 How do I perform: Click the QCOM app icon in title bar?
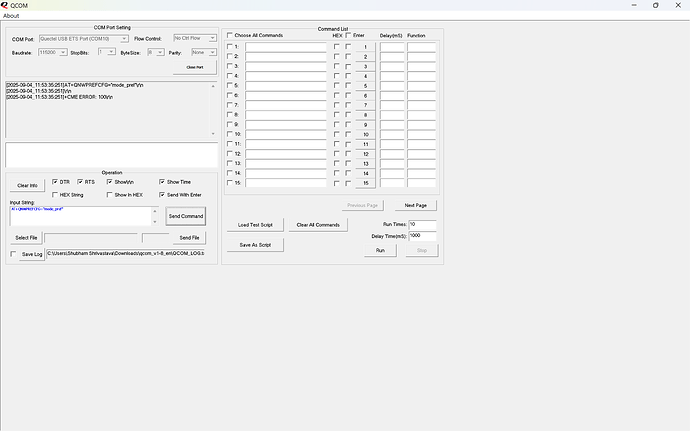point(4,5)
